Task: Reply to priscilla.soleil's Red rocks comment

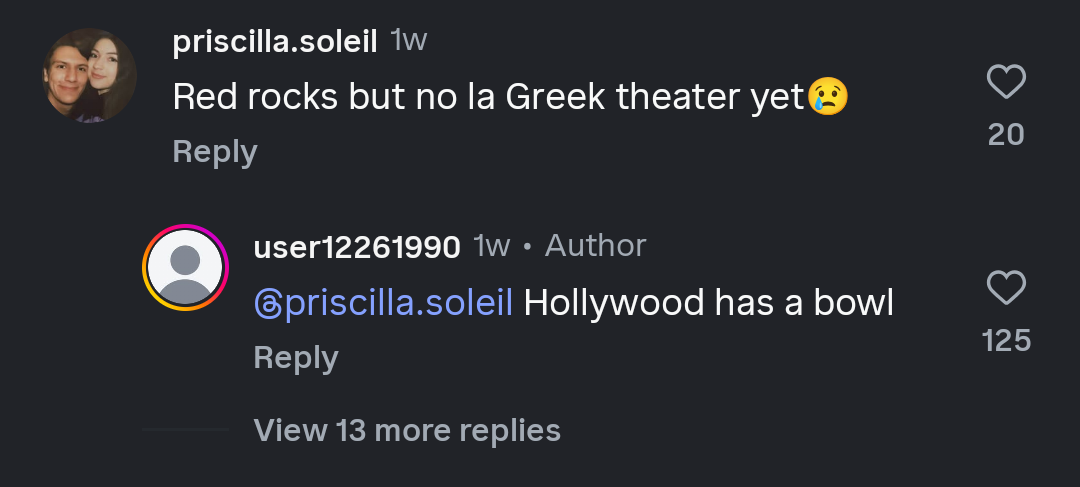Action: [215, 151]
